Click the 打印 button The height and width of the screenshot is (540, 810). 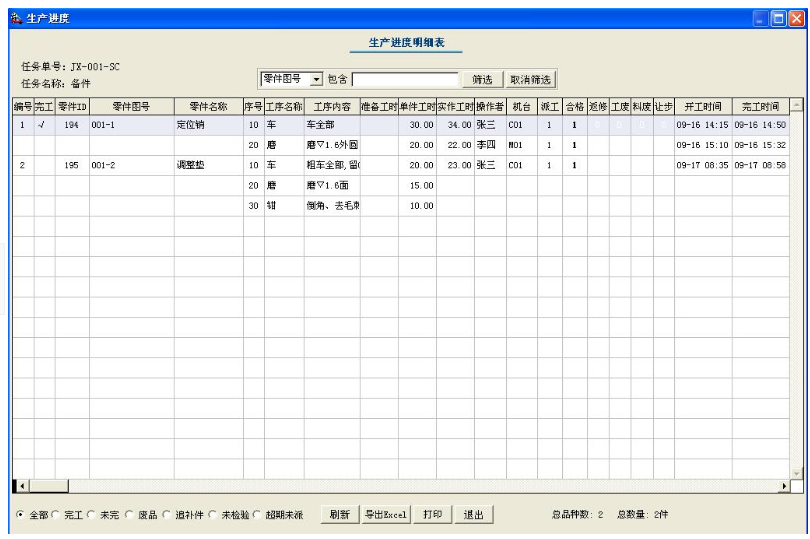433,515
